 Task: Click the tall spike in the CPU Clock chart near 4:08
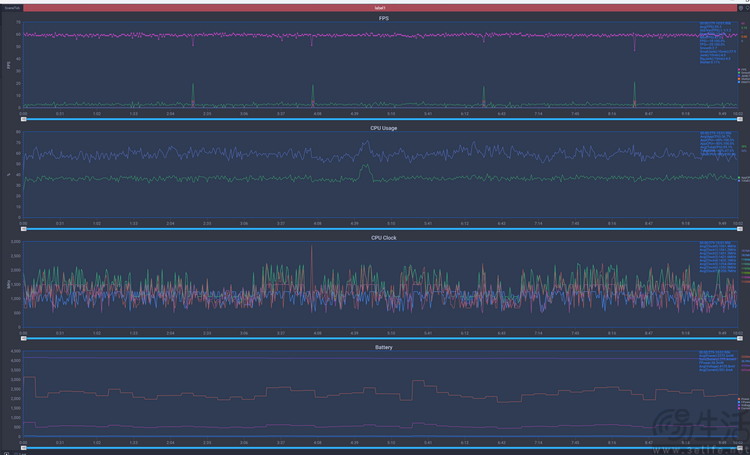pyautogui.click(x=312, y=273)
